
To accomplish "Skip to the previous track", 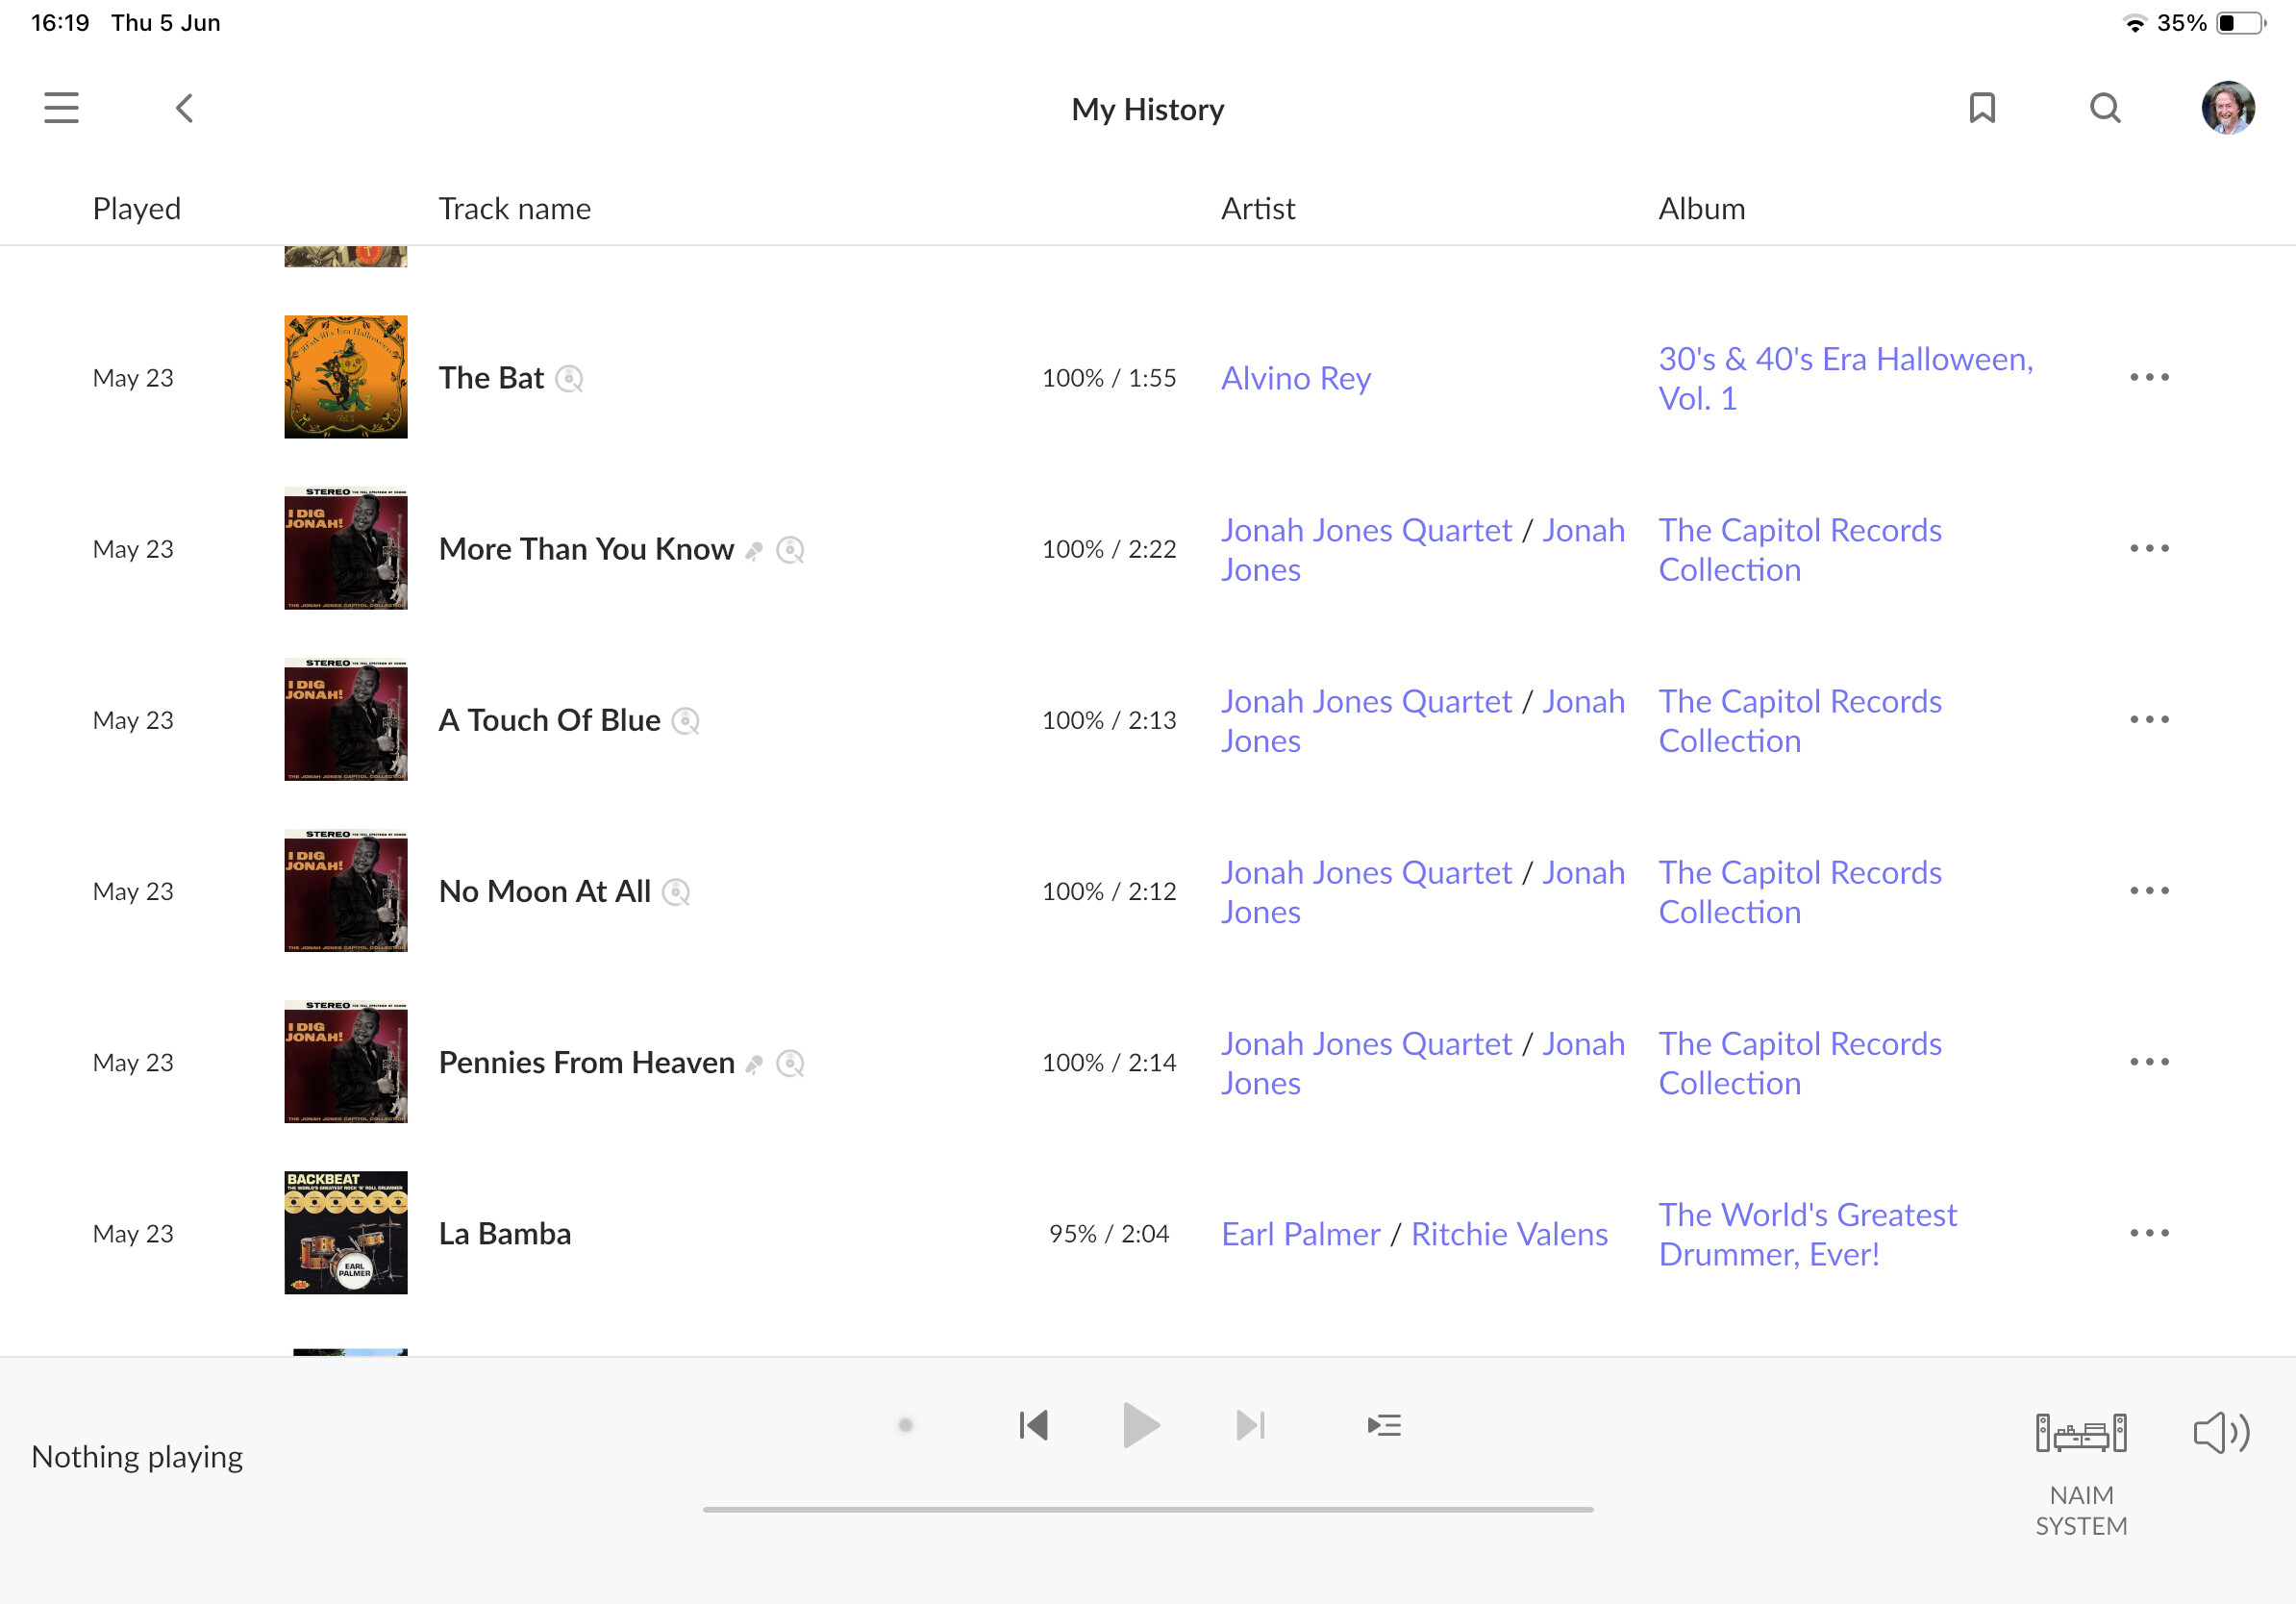I will point(1033,1425).
